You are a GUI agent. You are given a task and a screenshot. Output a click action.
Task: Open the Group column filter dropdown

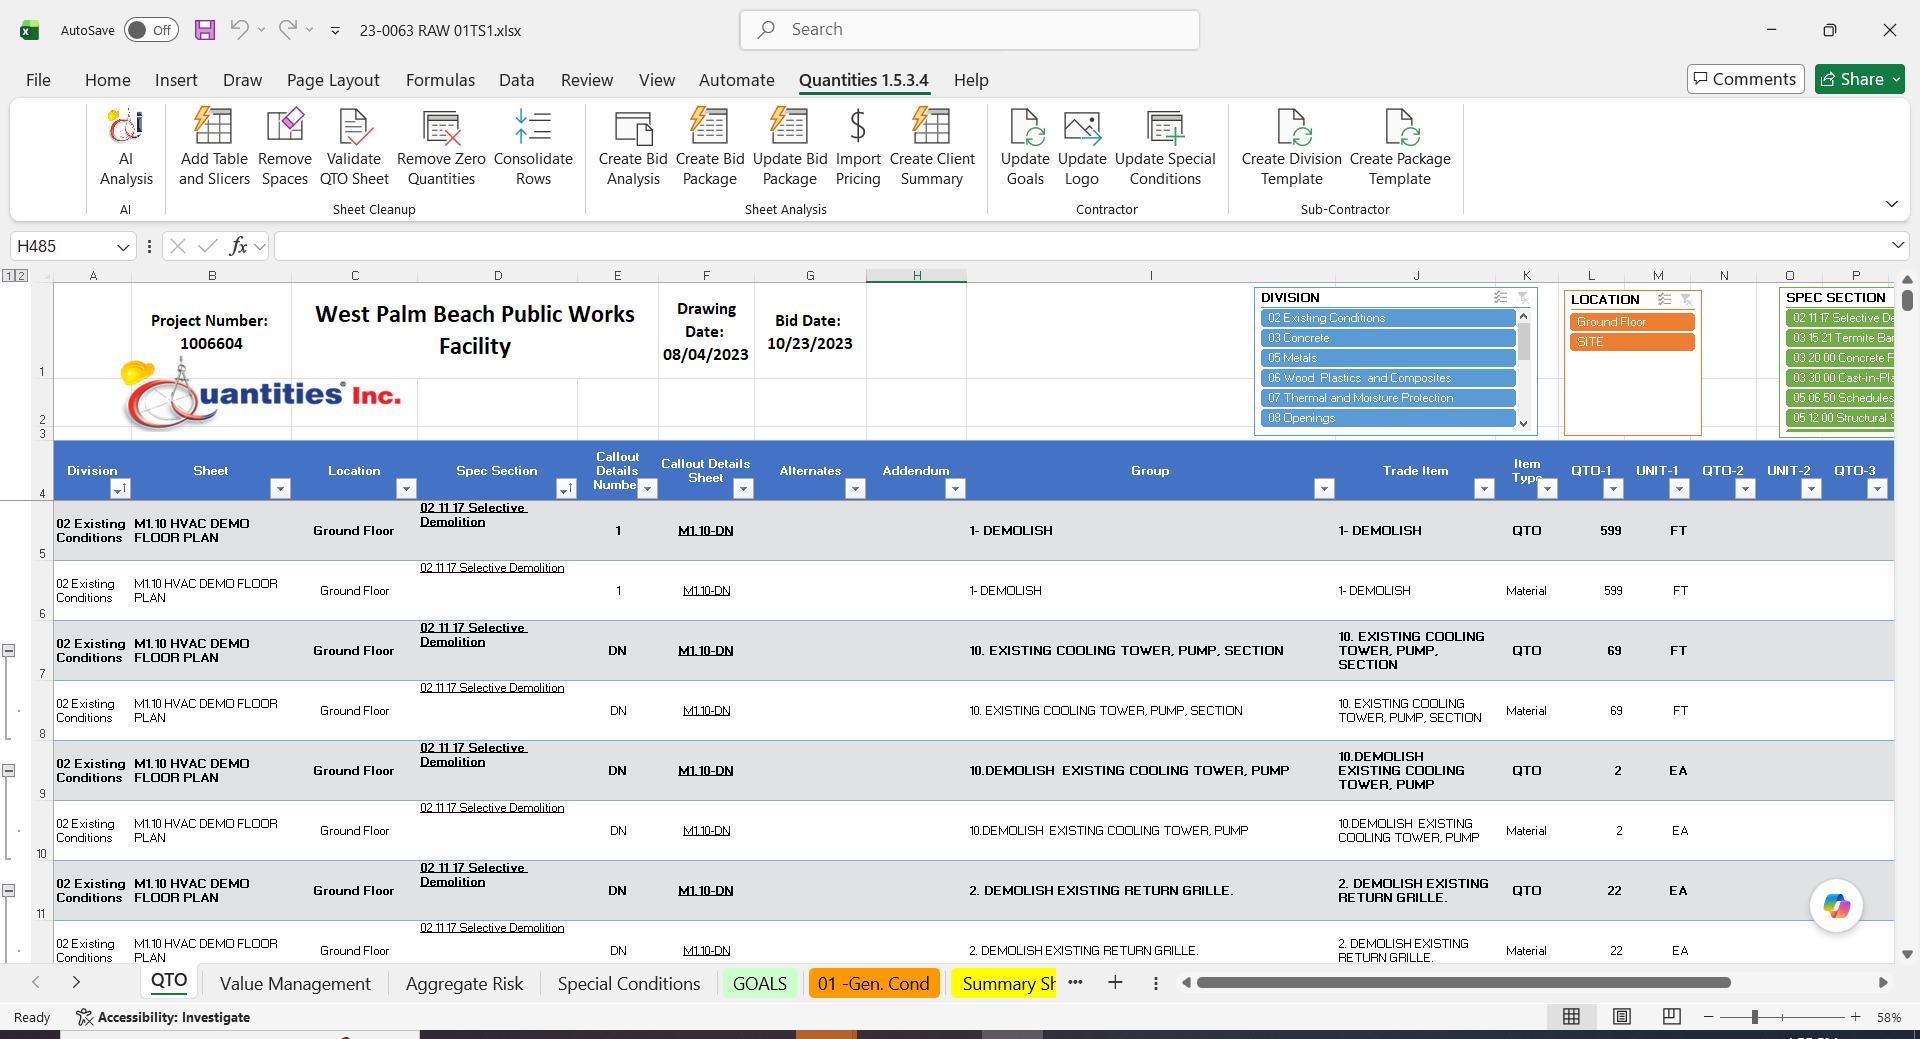click(x=1324, y=488)
